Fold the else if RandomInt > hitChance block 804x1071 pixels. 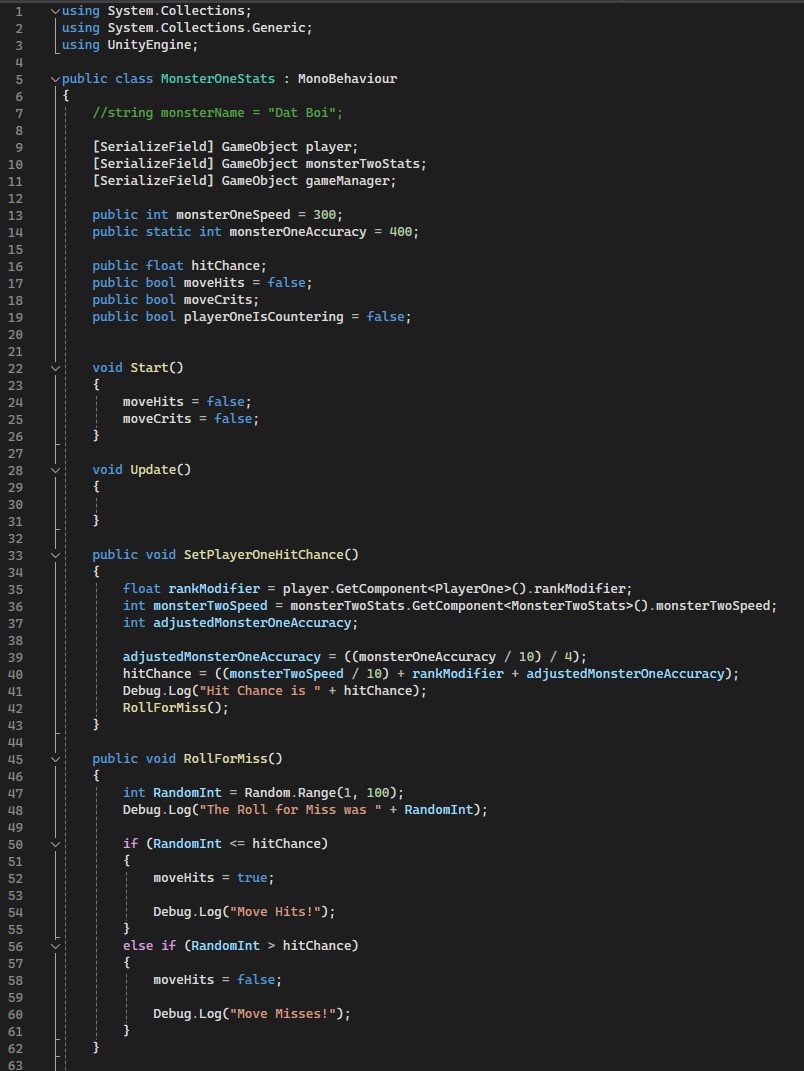tap(55, 946)
